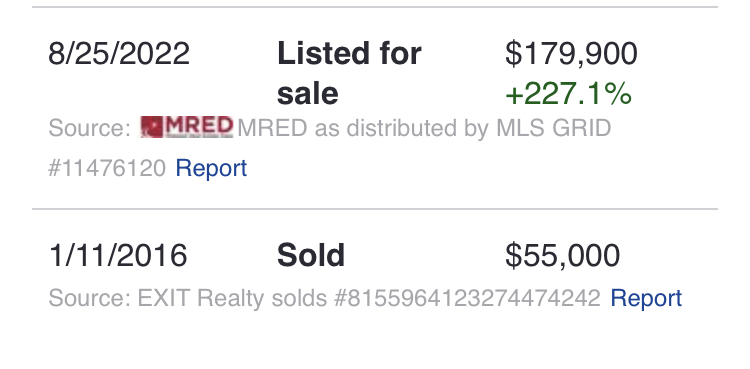Click the Source label beside MRED logo
750x369 pixels.
click(89, 128)
